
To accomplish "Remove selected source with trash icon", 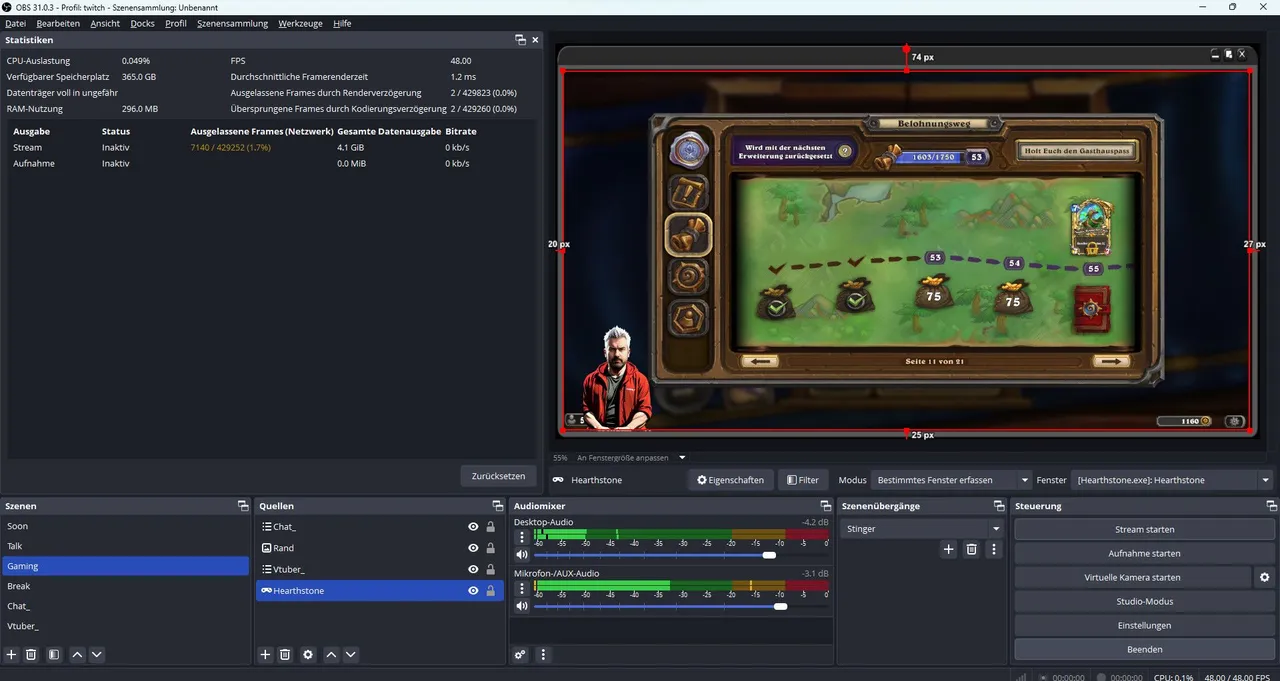I will [x=285, y=654].
